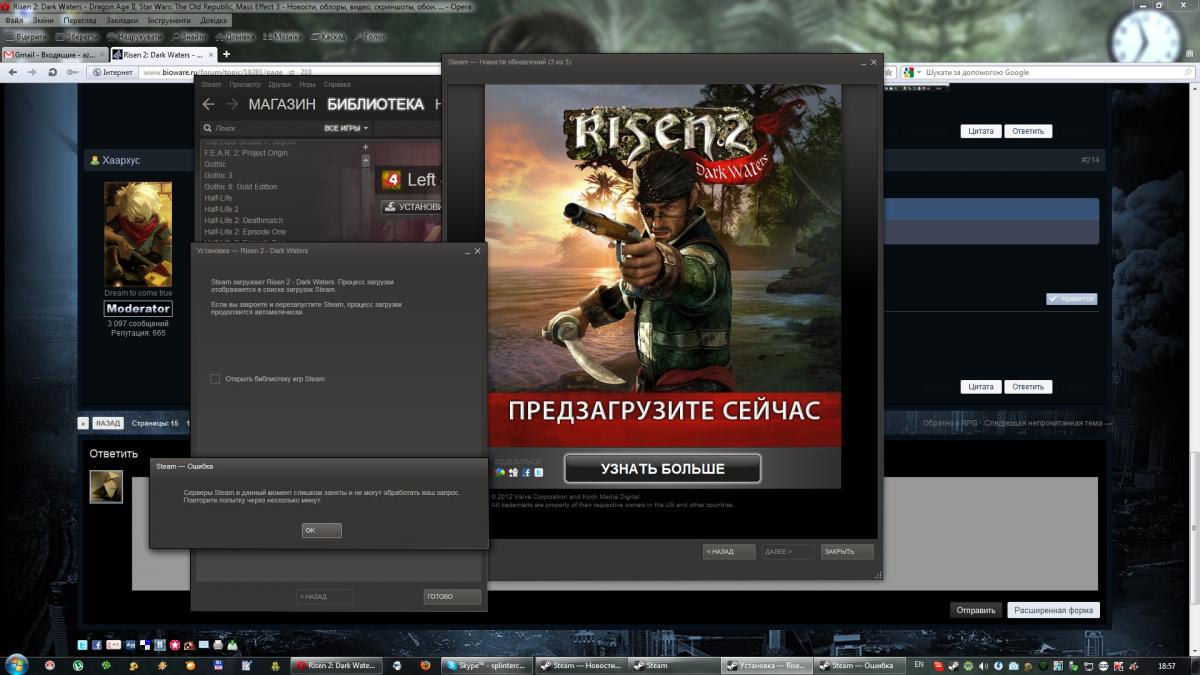Open Steam's Друзья menu
The image size is (1200, 675).
pos(279,85)
